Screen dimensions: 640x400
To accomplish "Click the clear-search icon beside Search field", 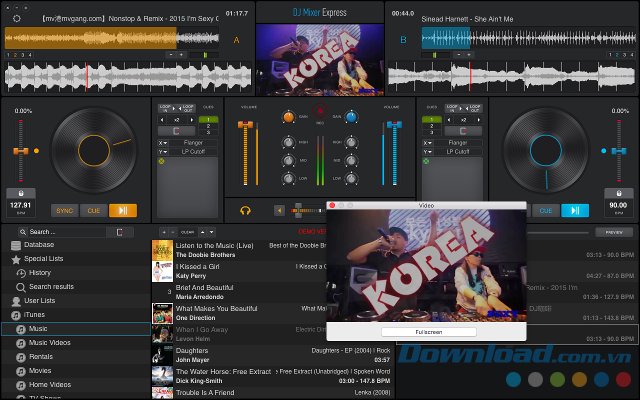I will point(119,231).
